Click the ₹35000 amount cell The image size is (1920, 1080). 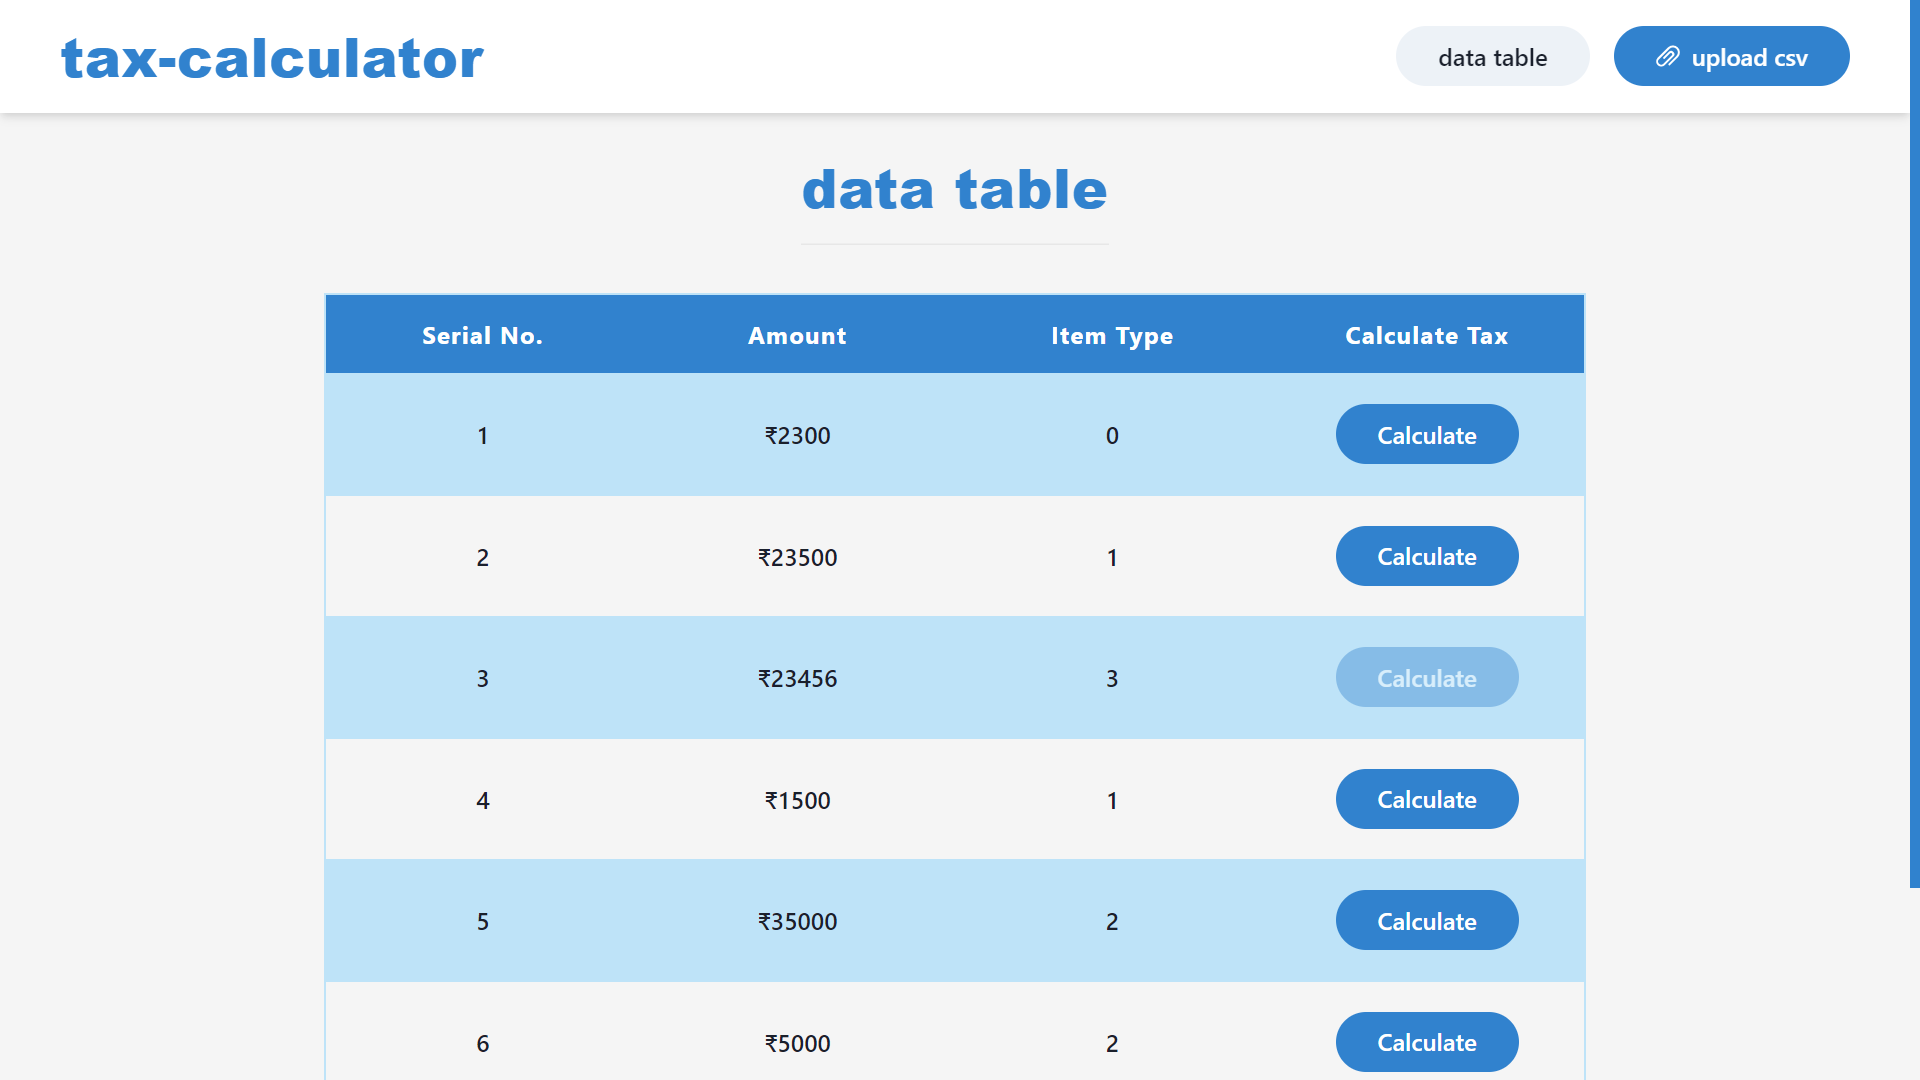click(797, 922)
